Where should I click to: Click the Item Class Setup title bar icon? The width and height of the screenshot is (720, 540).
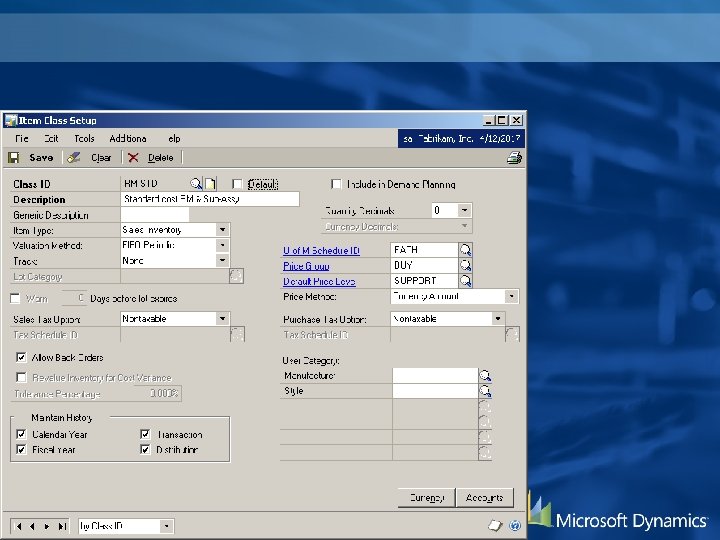11,121
